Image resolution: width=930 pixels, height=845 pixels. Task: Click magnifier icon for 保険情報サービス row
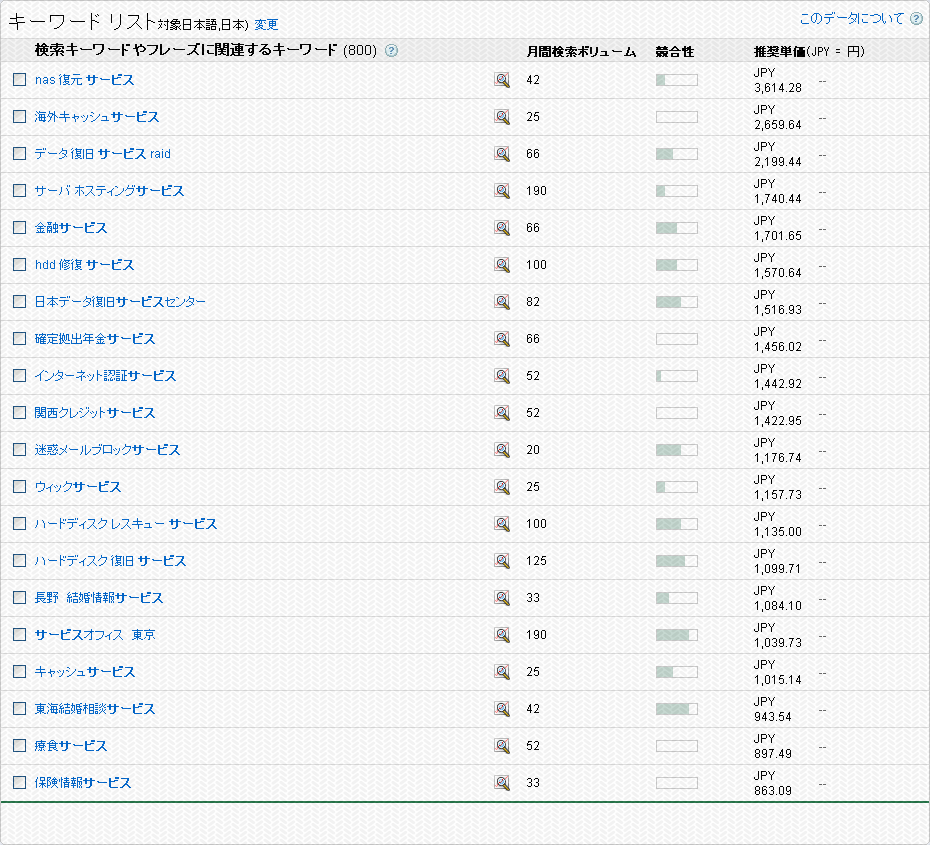pos(501,783)
